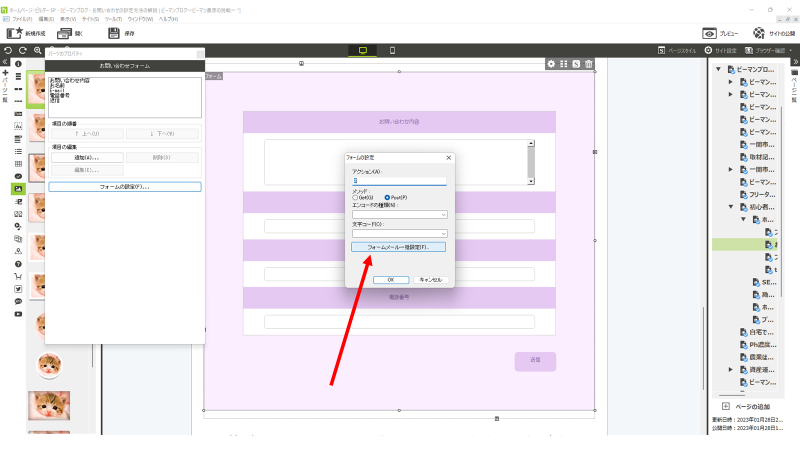
Task: Select the Get(G) radio button
Action: click(x=355, y=198)
